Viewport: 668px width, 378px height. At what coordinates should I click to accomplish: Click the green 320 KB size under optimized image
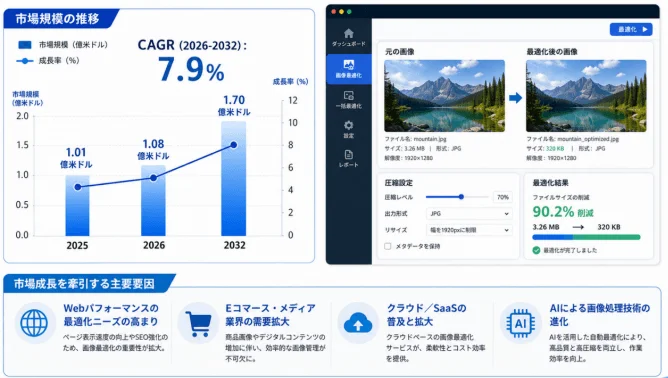click(x=555, y=149)
